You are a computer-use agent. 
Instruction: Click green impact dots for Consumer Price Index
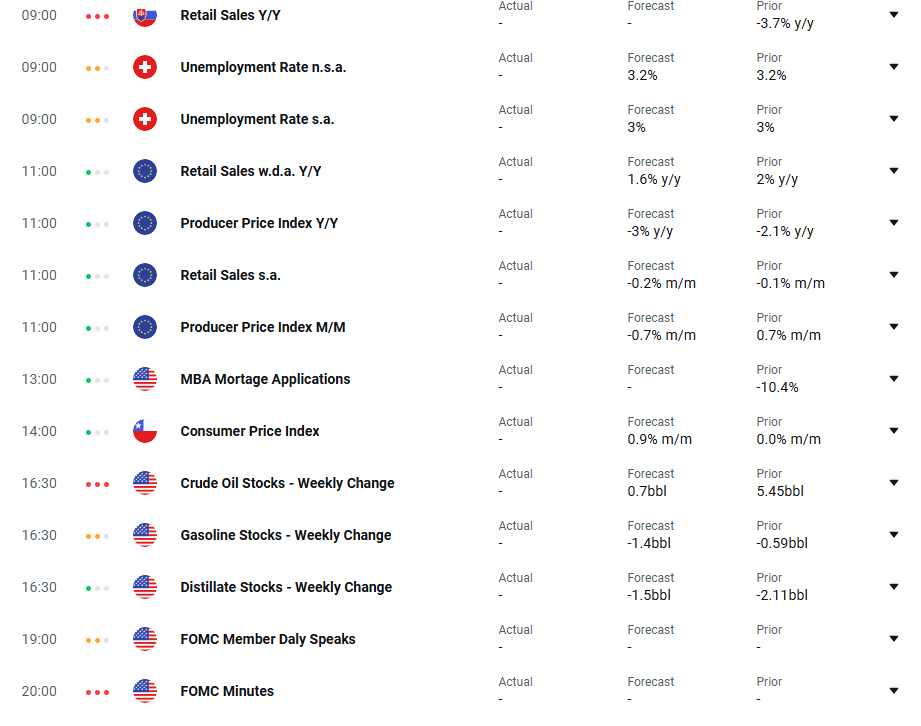(x=97, y=432)
